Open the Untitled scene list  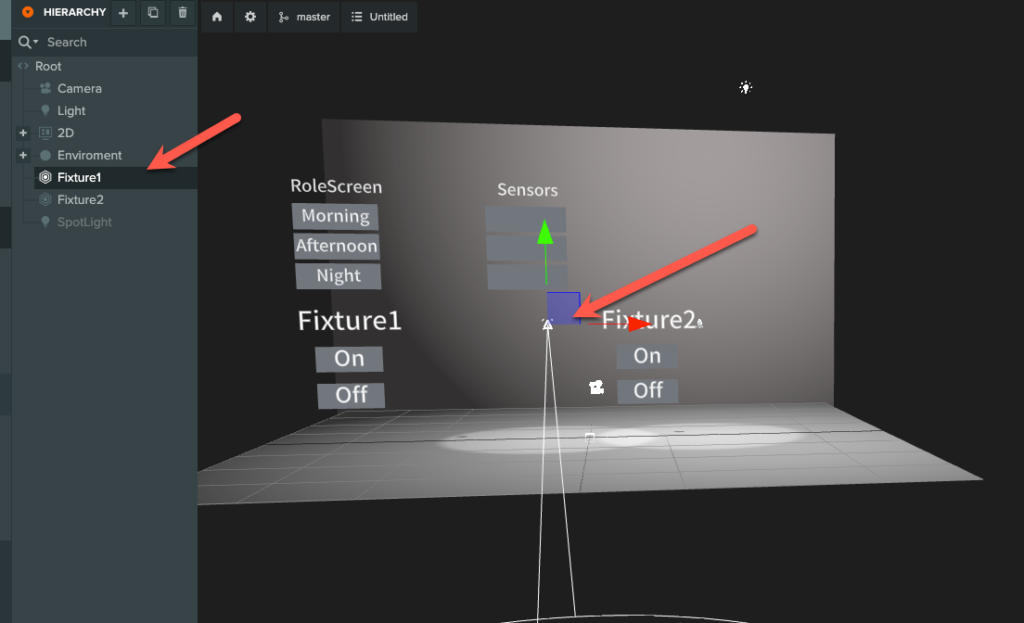click(379, 17)
